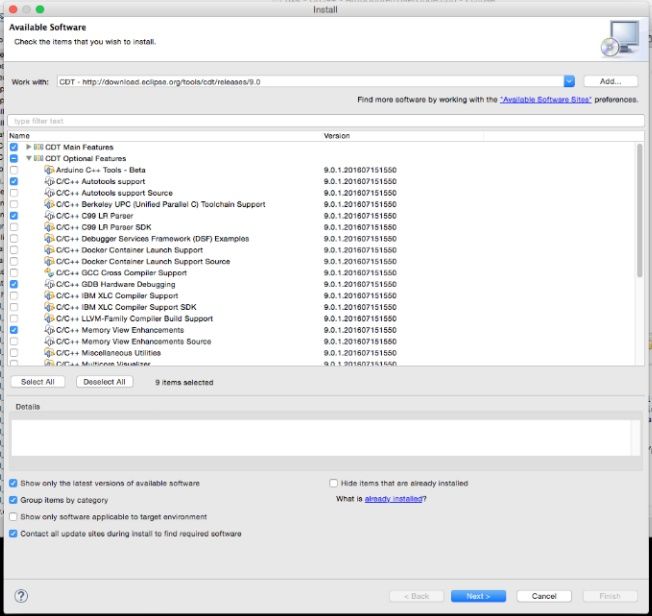
Task: Click the CDT Optional Features category icon
Action: pos(38,158)
